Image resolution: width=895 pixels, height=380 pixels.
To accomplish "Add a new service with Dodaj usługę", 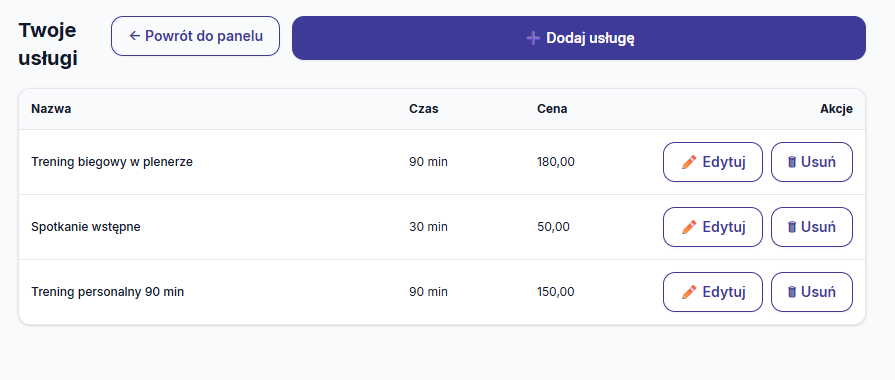I will (x=579, y=38).
